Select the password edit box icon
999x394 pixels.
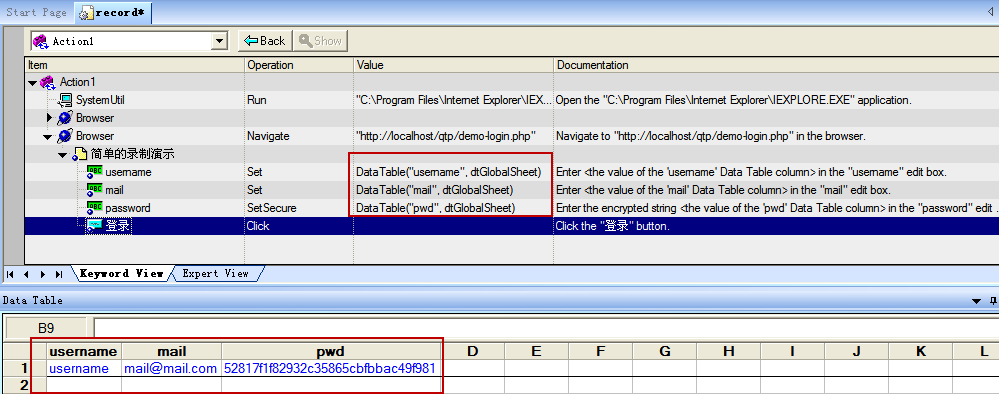[94, 207]
